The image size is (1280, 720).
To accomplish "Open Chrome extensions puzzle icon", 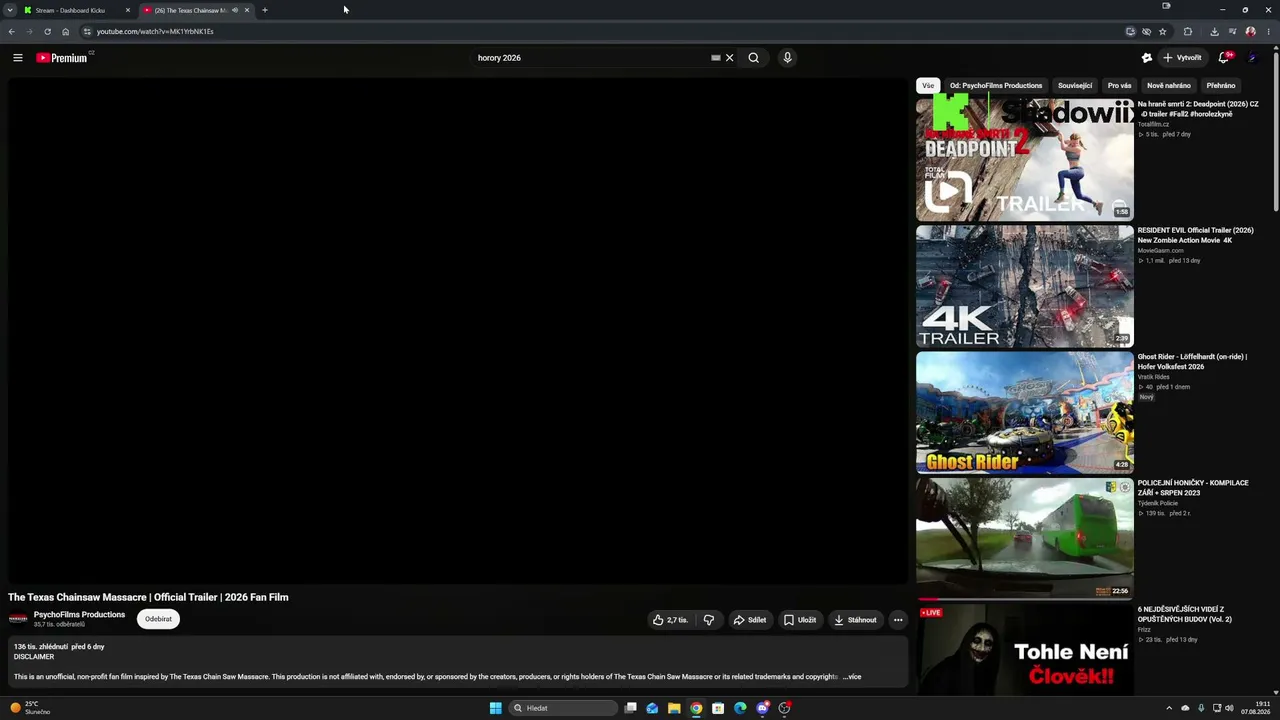I will (x=1188, y=31).
